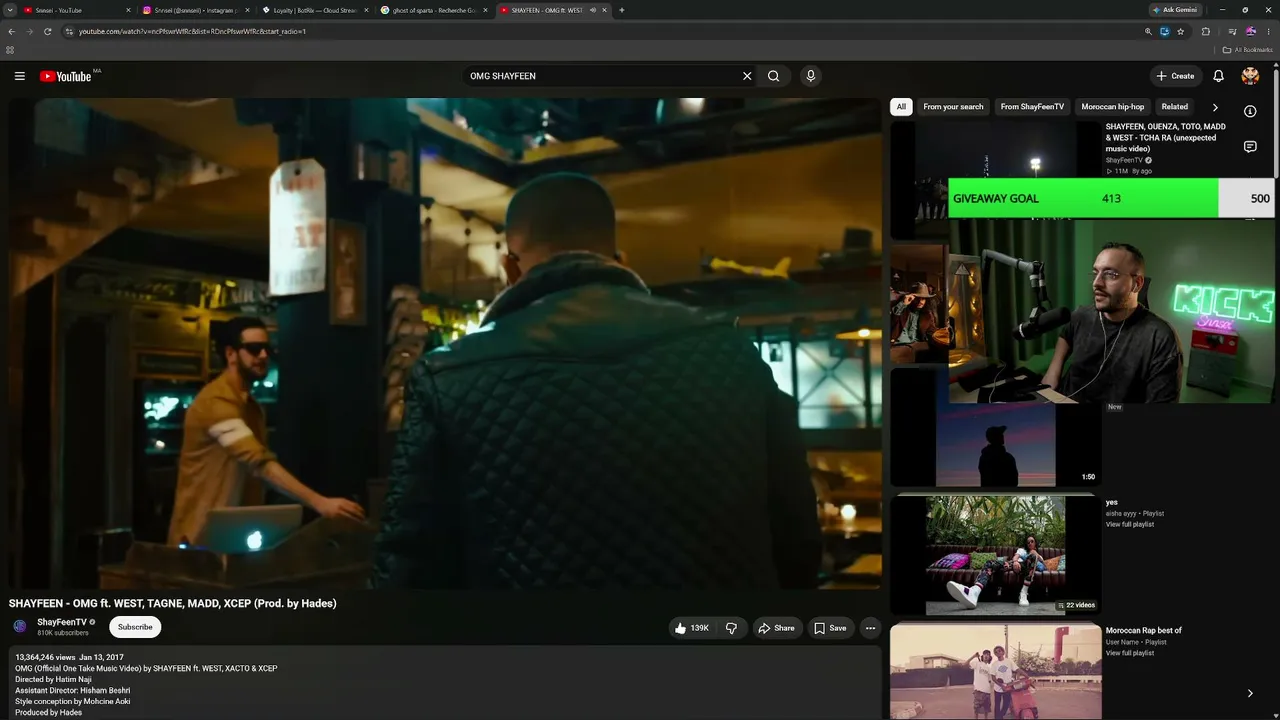
Task: Click the Ask Gemini button
Action: tap(1174, 10)
